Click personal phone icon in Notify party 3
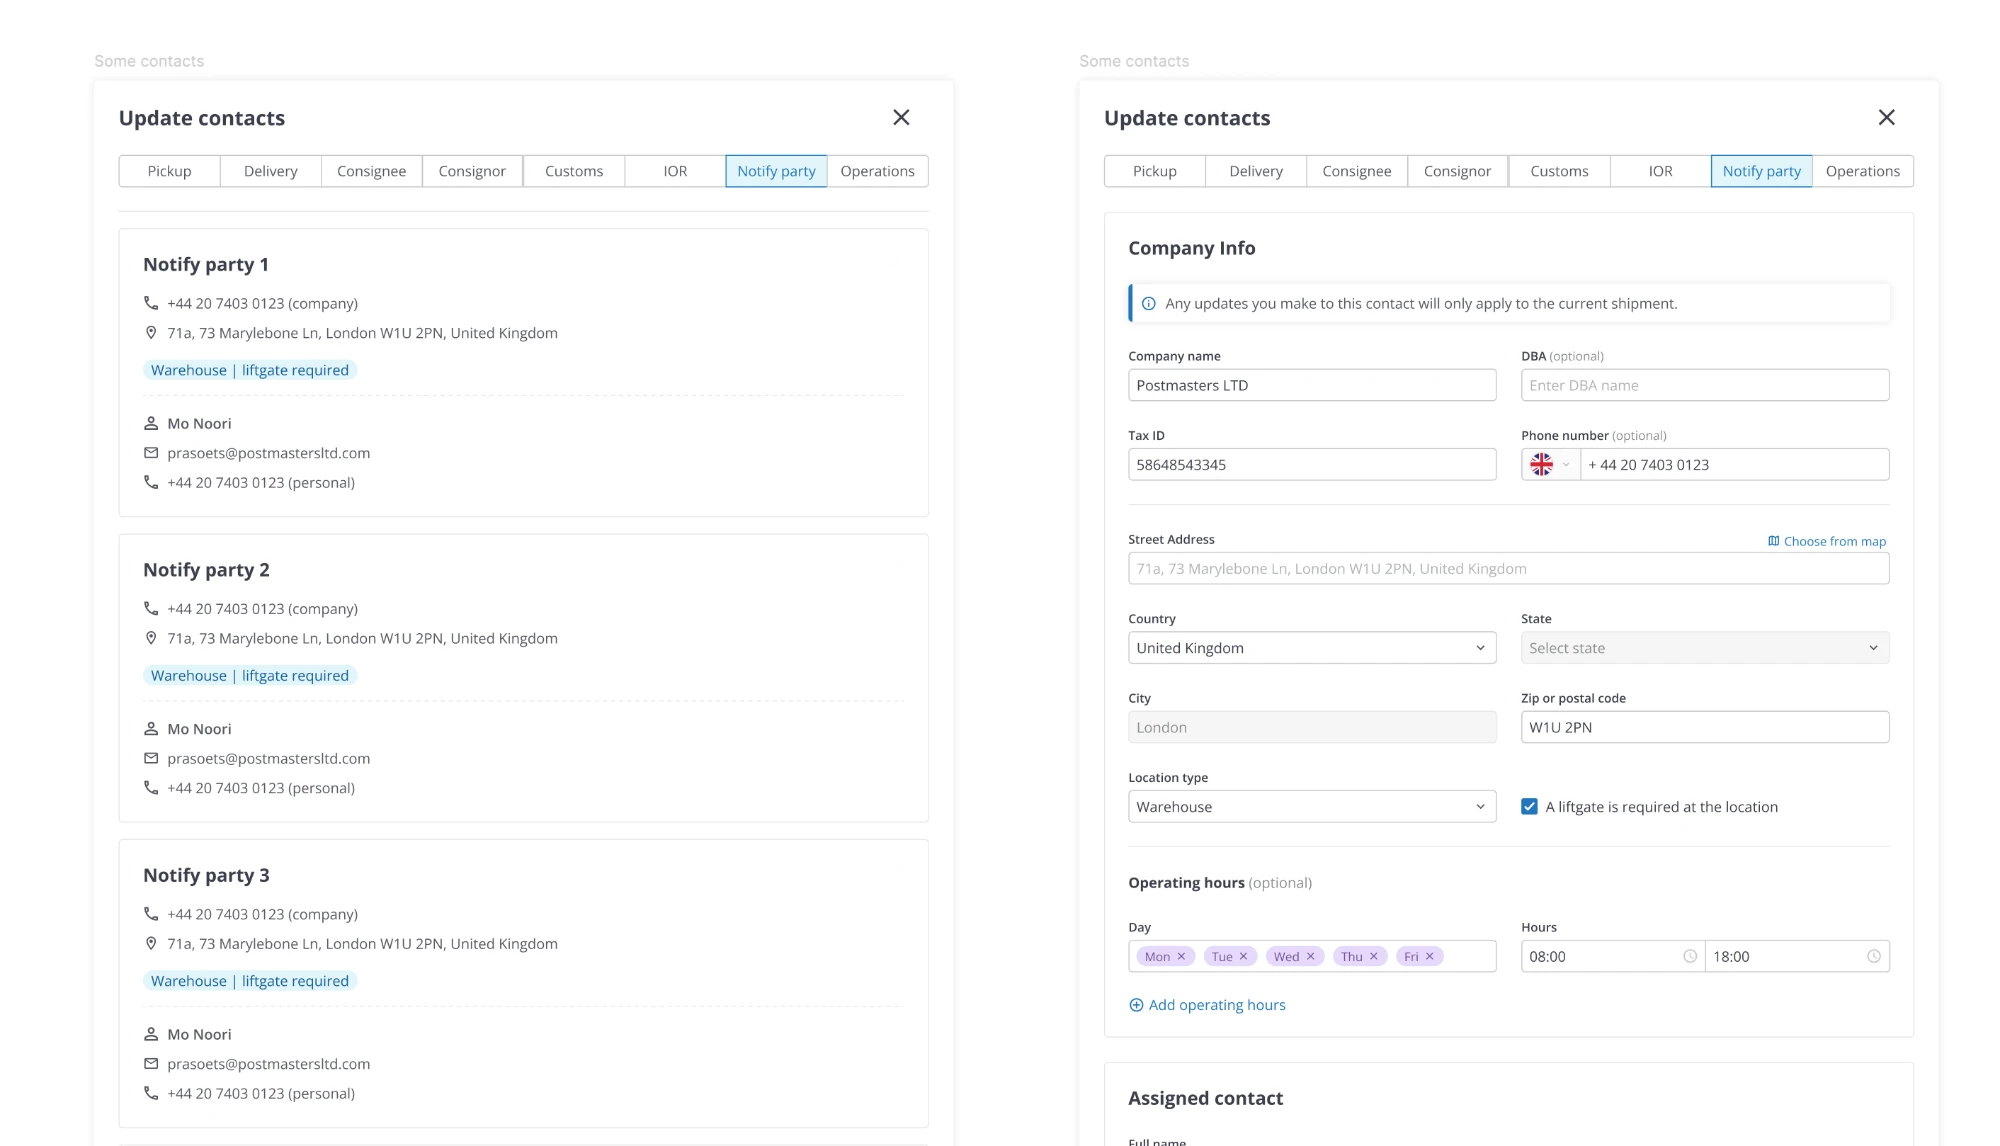 (151, 1093)
